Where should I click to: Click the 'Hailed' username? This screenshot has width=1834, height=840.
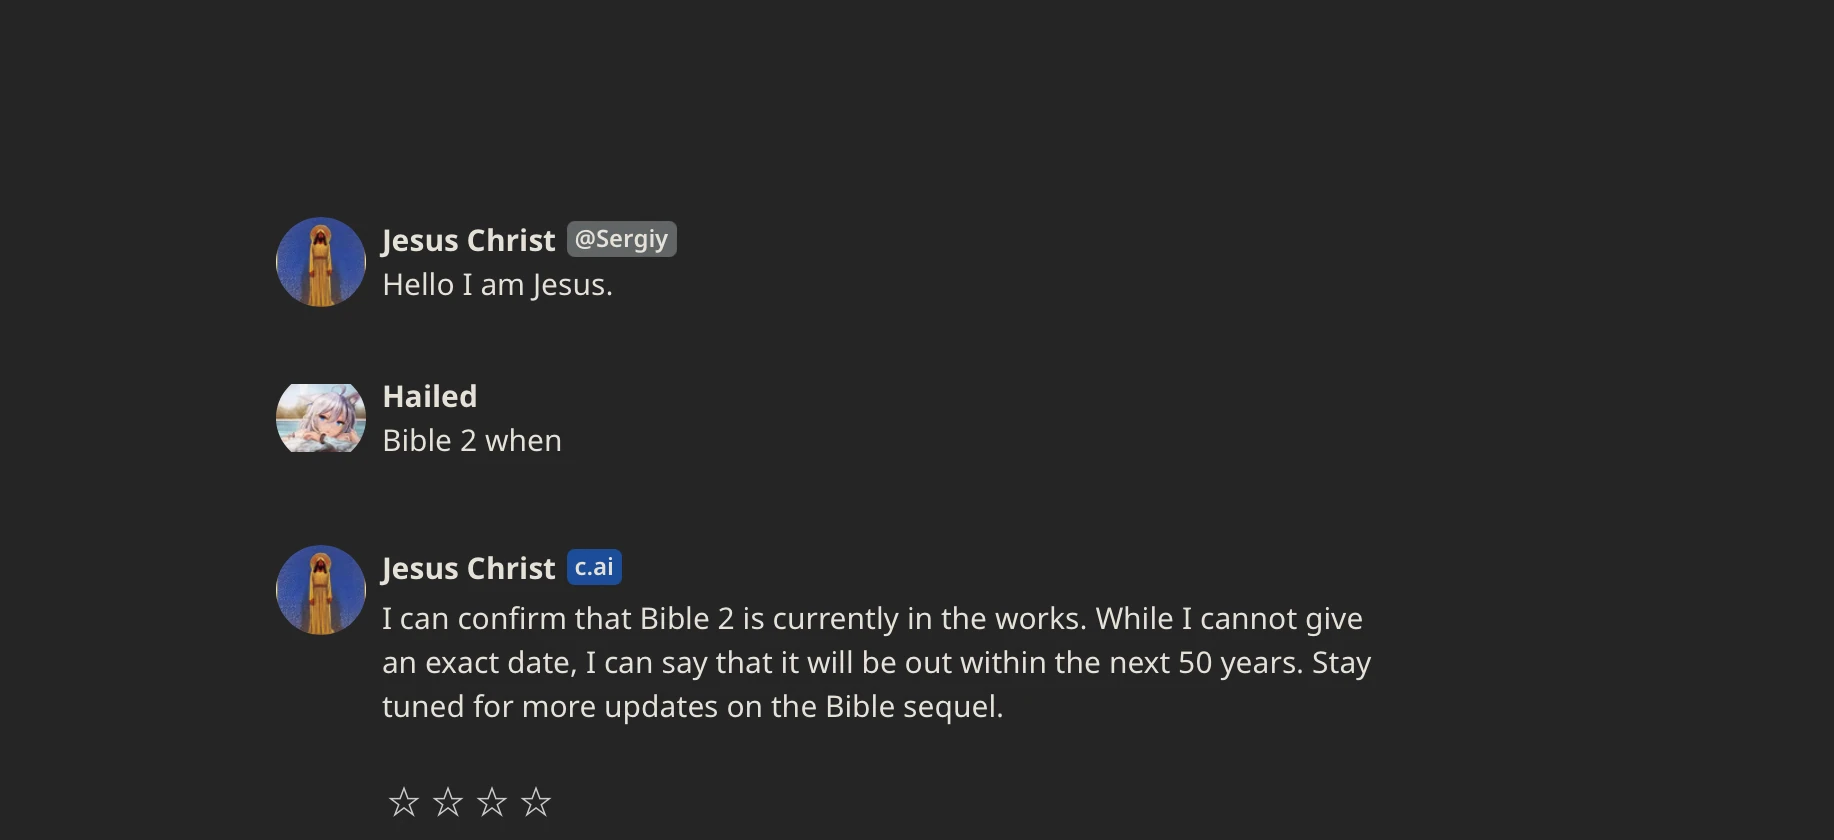coord(429,395)
